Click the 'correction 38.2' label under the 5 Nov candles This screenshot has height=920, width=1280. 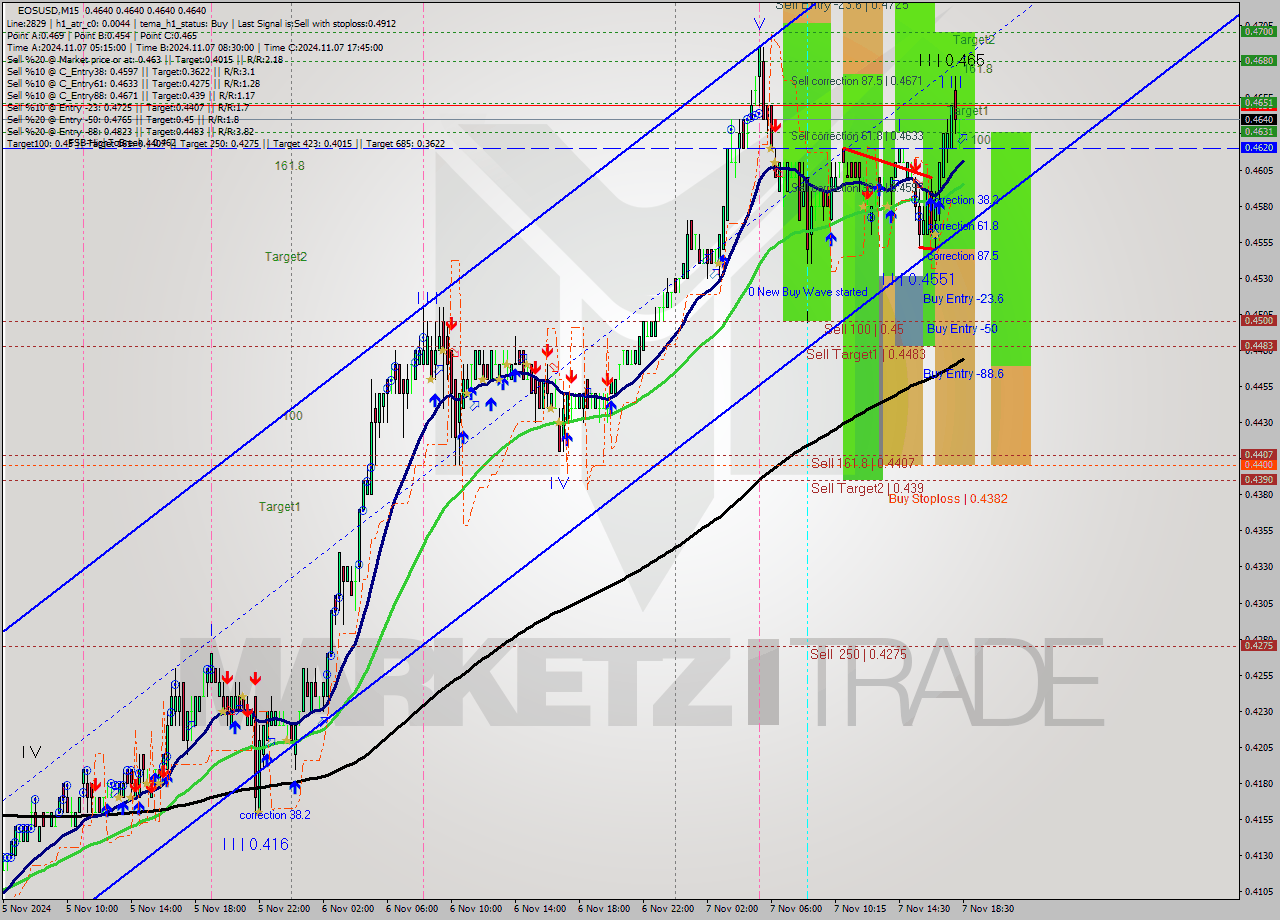274,815
